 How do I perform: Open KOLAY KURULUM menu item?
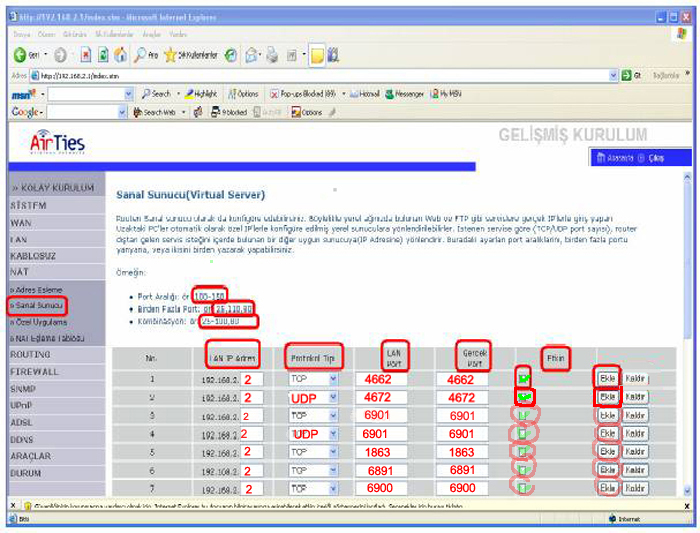point(54,187)
